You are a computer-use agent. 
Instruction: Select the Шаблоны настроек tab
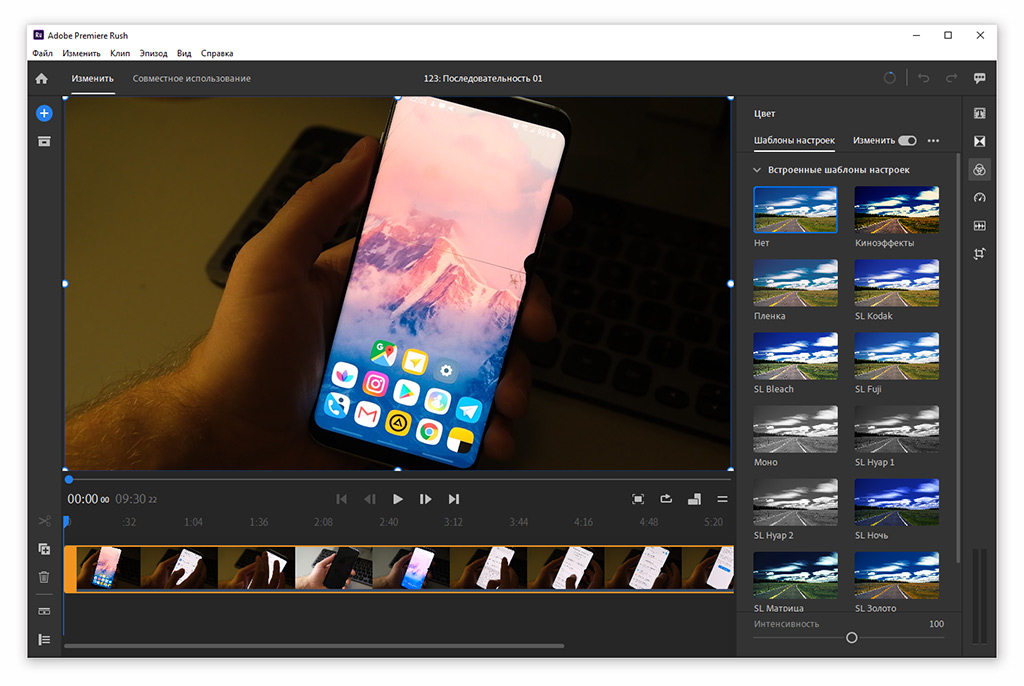(x=794, y=140)
